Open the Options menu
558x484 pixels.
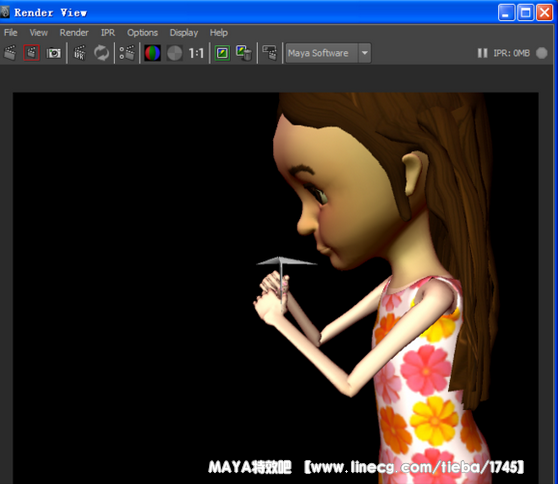(142, 33)
